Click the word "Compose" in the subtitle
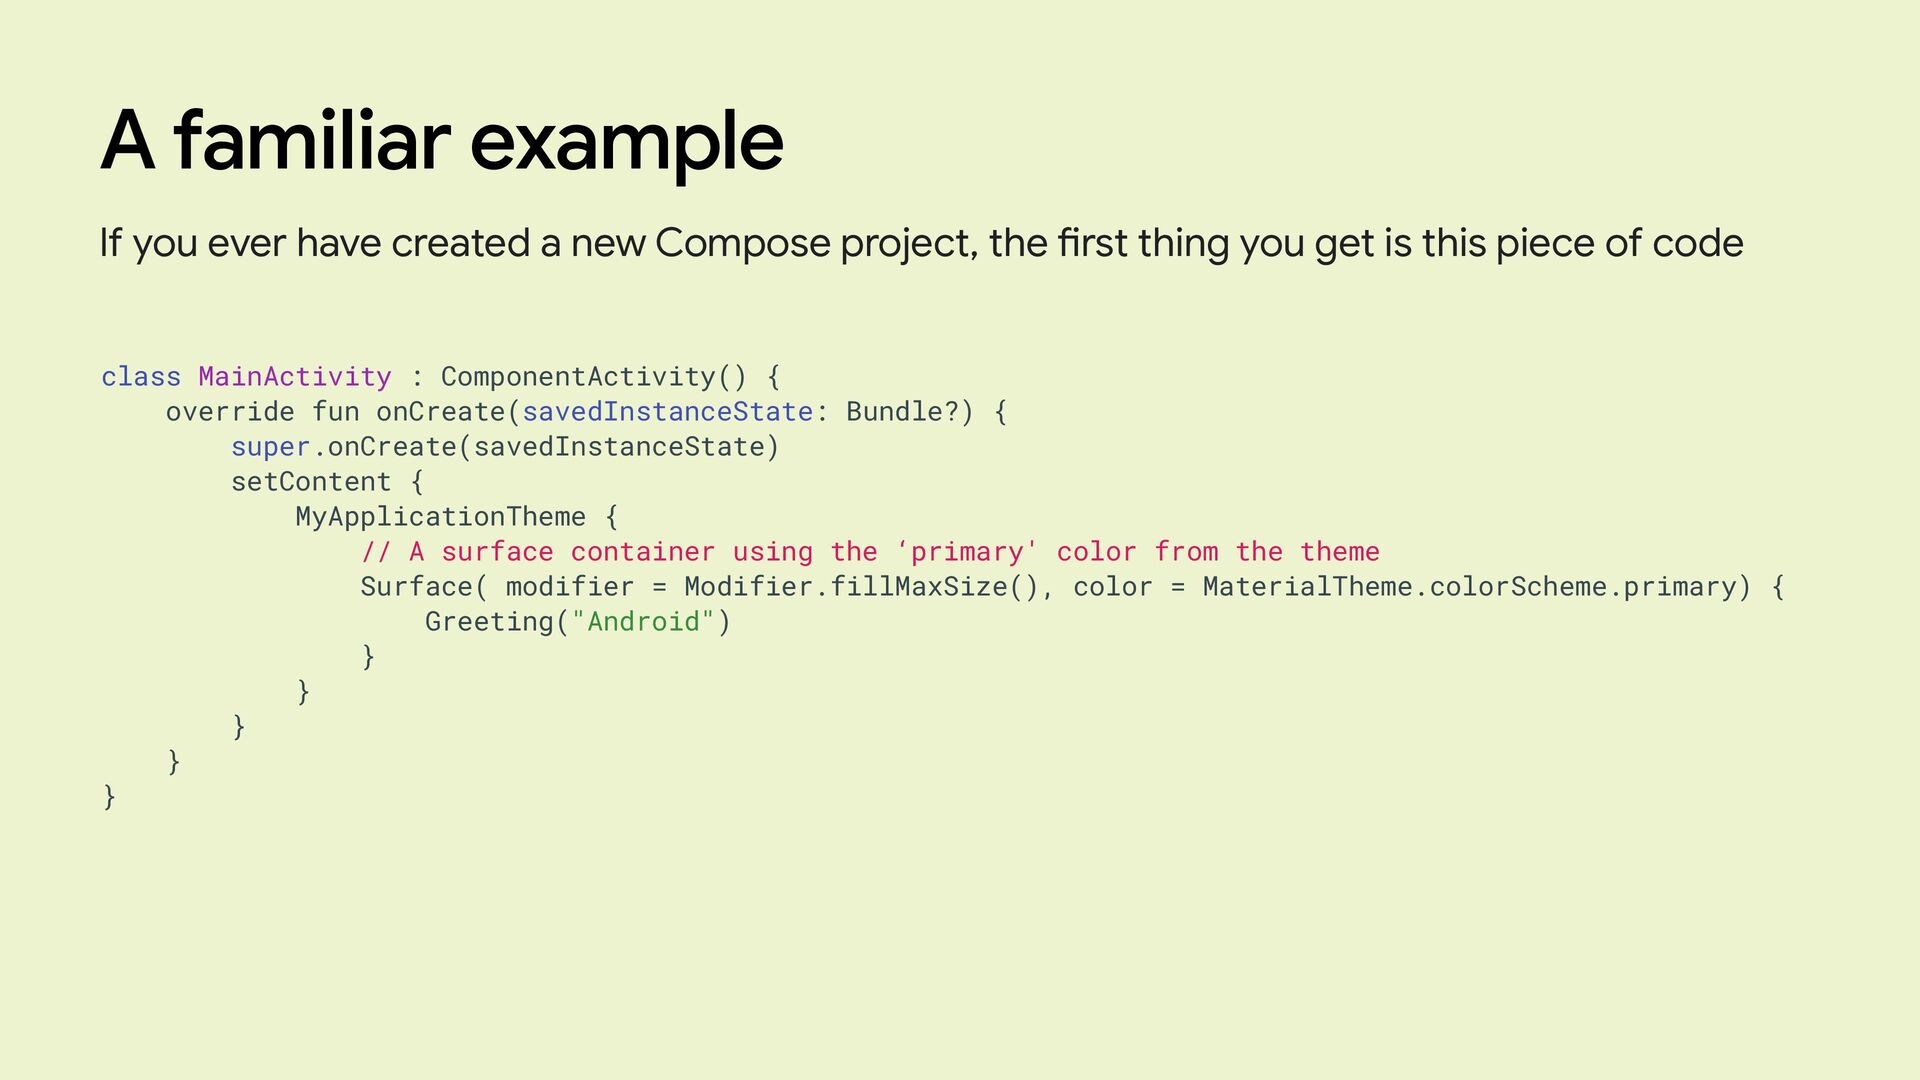The width and height of the screenshot is (1920, 1080). 742,243
